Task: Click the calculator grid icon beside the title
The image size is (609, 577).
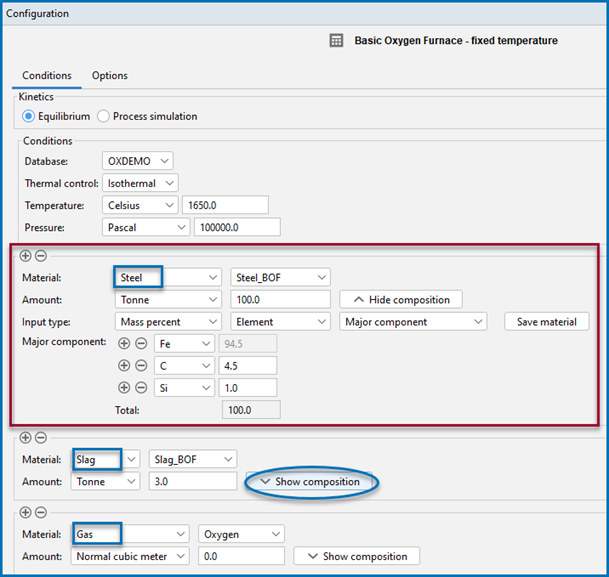Action: tap(336, 40)
